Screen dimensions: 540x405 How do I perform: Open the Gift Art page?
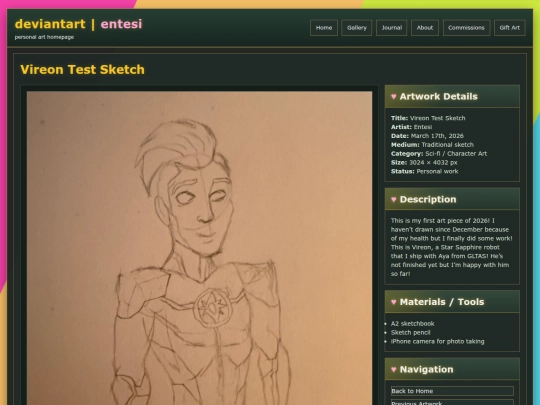click(510, 28)
